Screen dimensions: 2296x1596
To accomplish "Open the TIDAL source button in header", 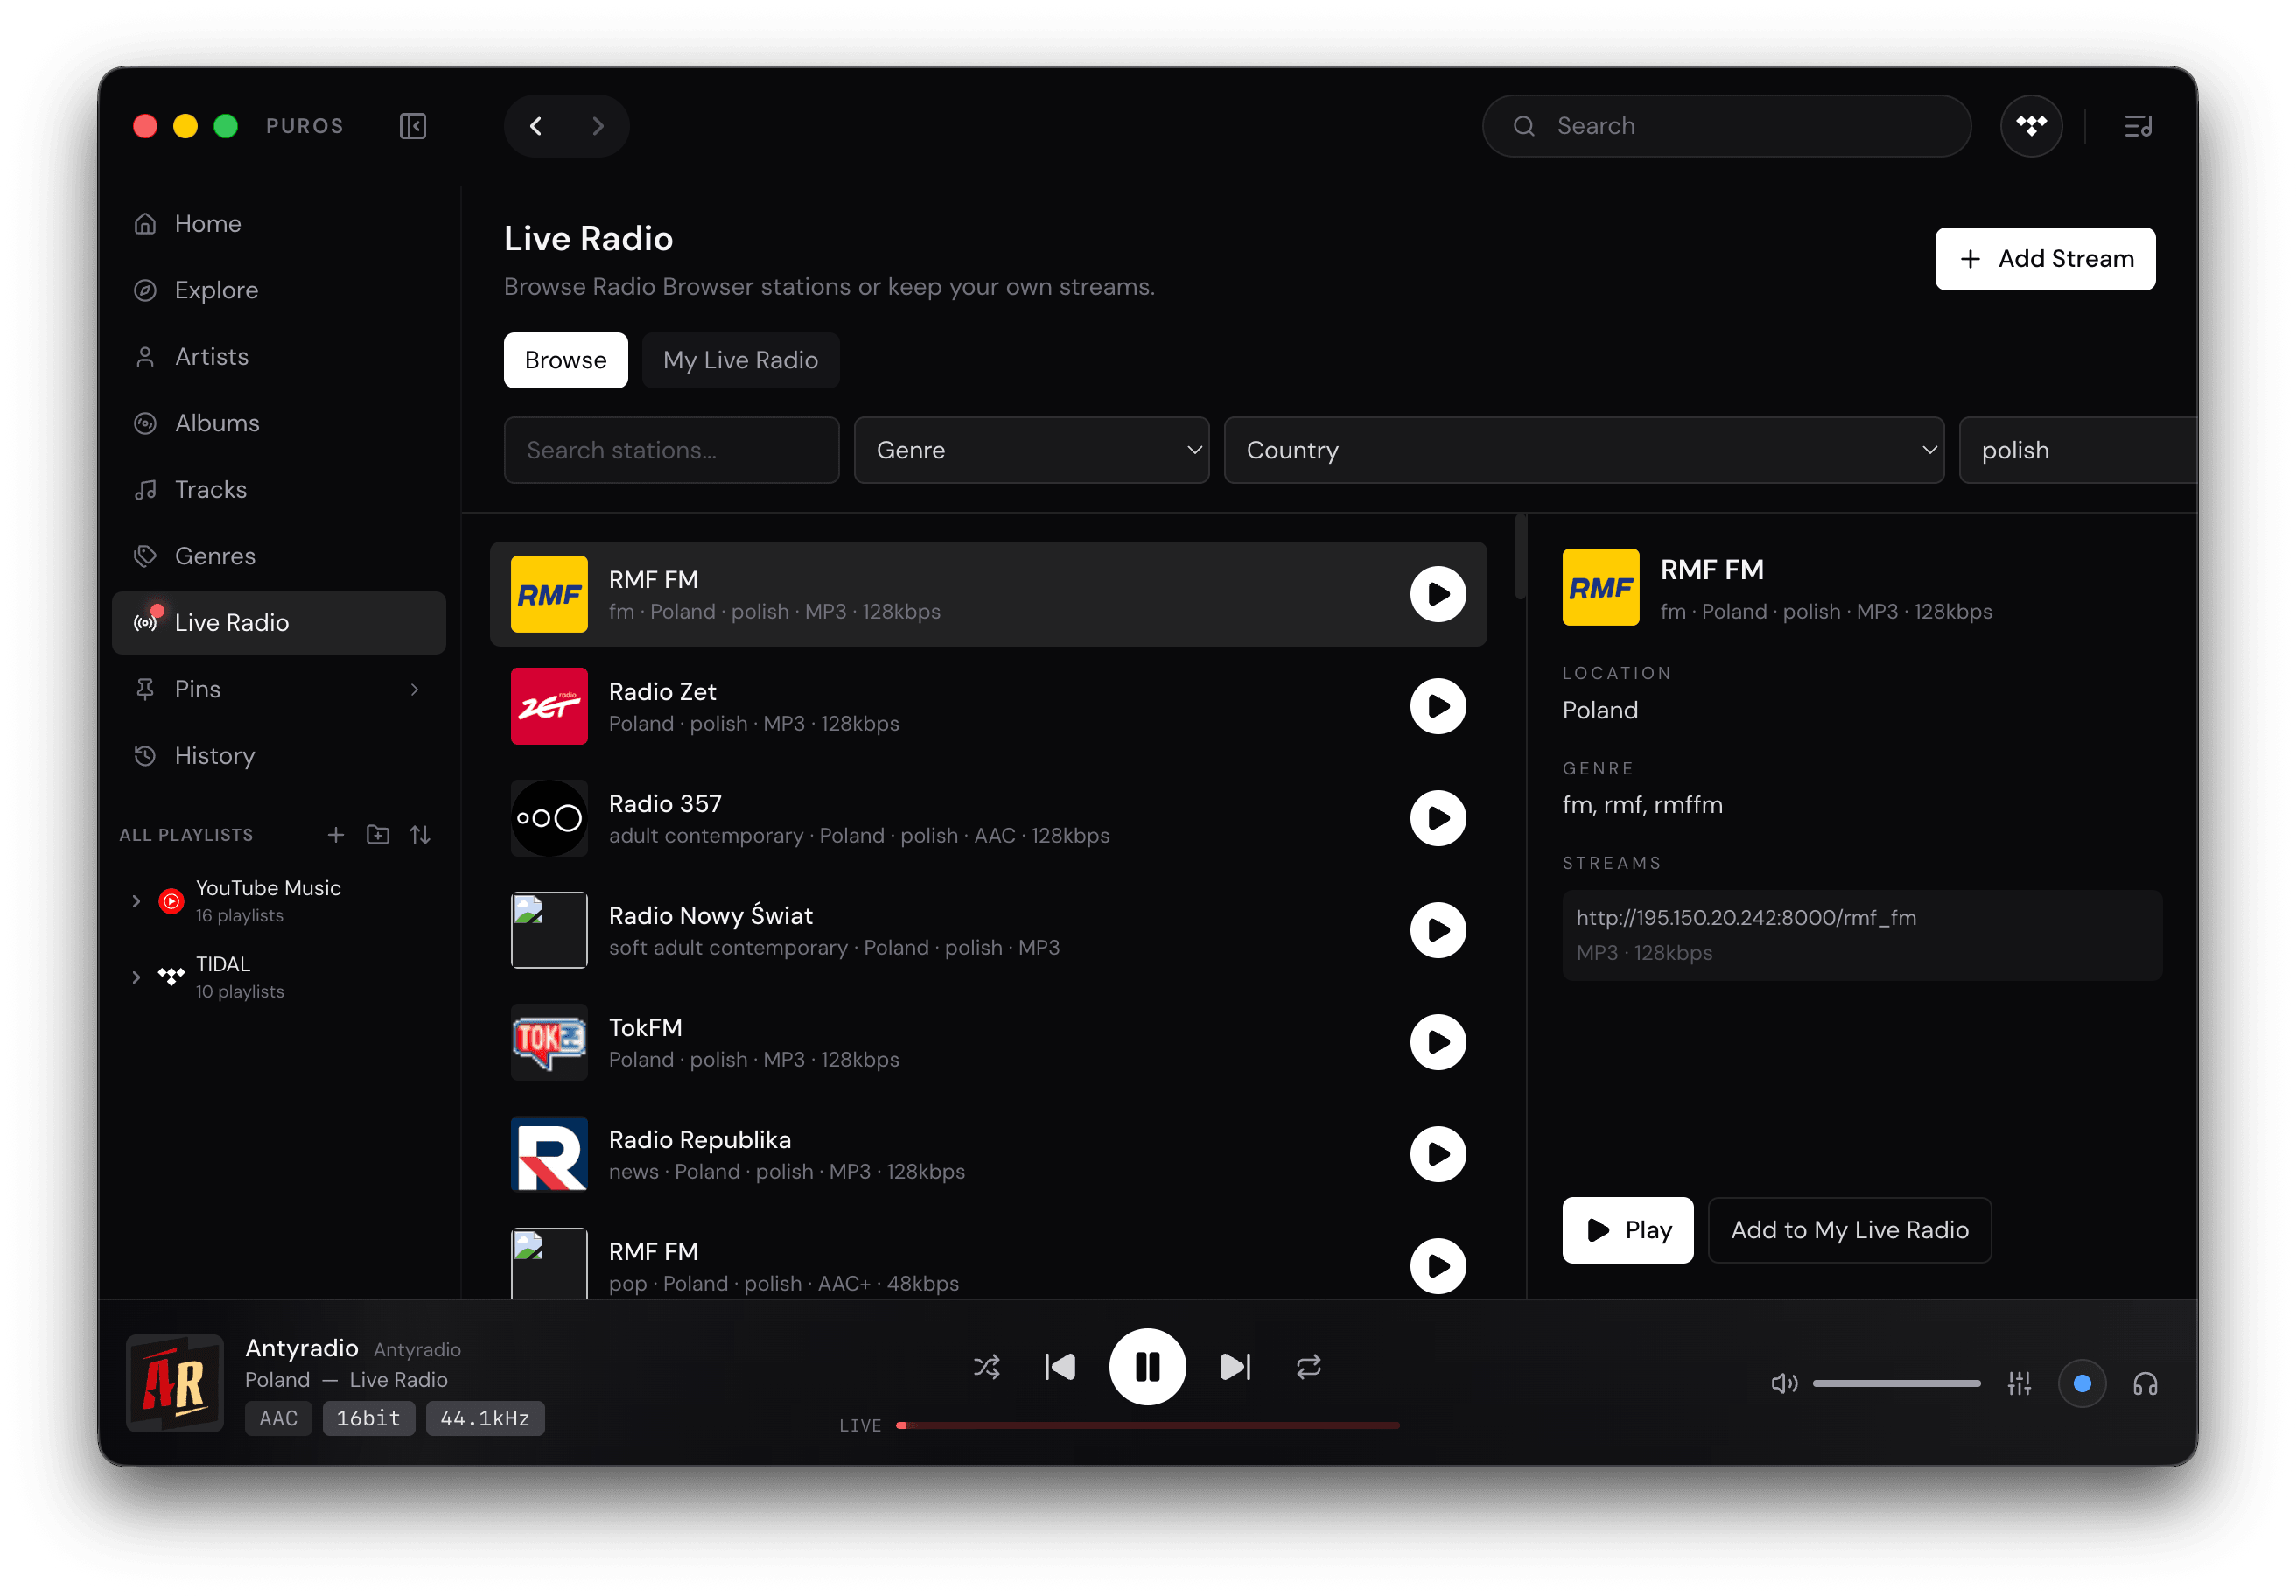I will coord(2030,126).
